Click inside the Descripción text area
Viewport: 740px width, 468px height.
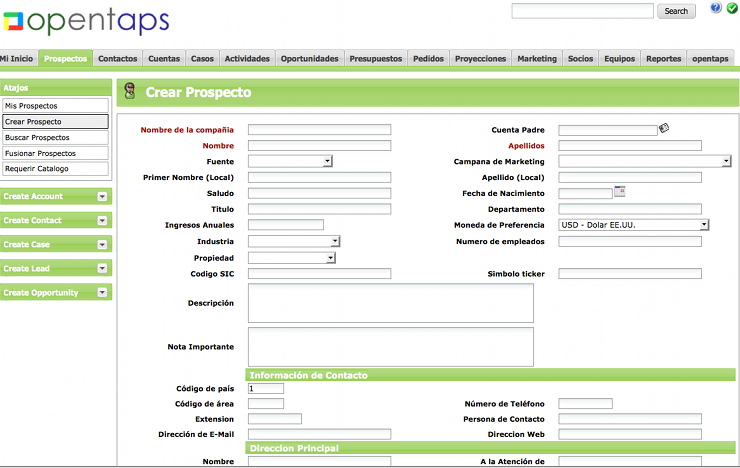click(391, 303)
